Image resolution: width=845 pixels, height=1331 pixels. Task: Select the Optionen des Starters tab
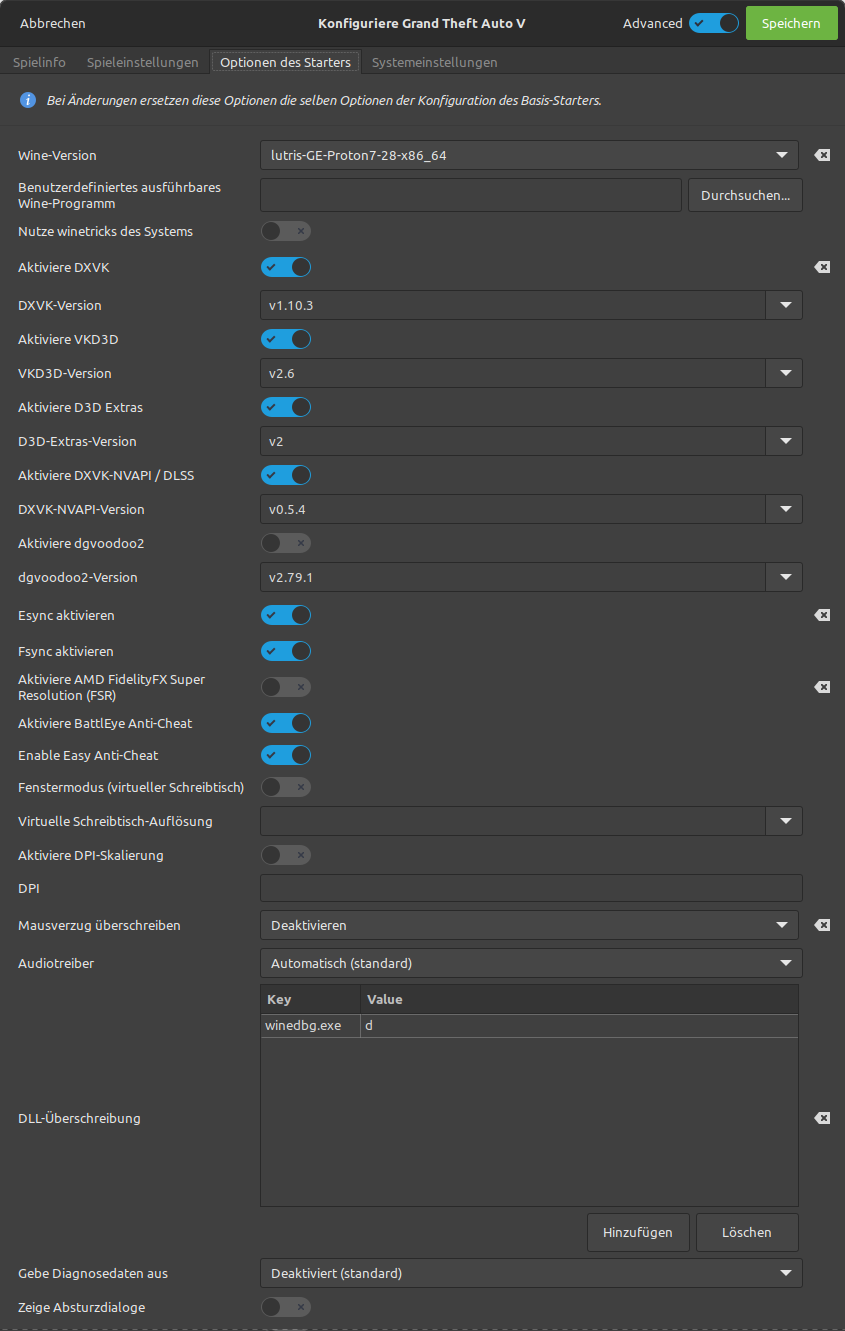point(285,62)
